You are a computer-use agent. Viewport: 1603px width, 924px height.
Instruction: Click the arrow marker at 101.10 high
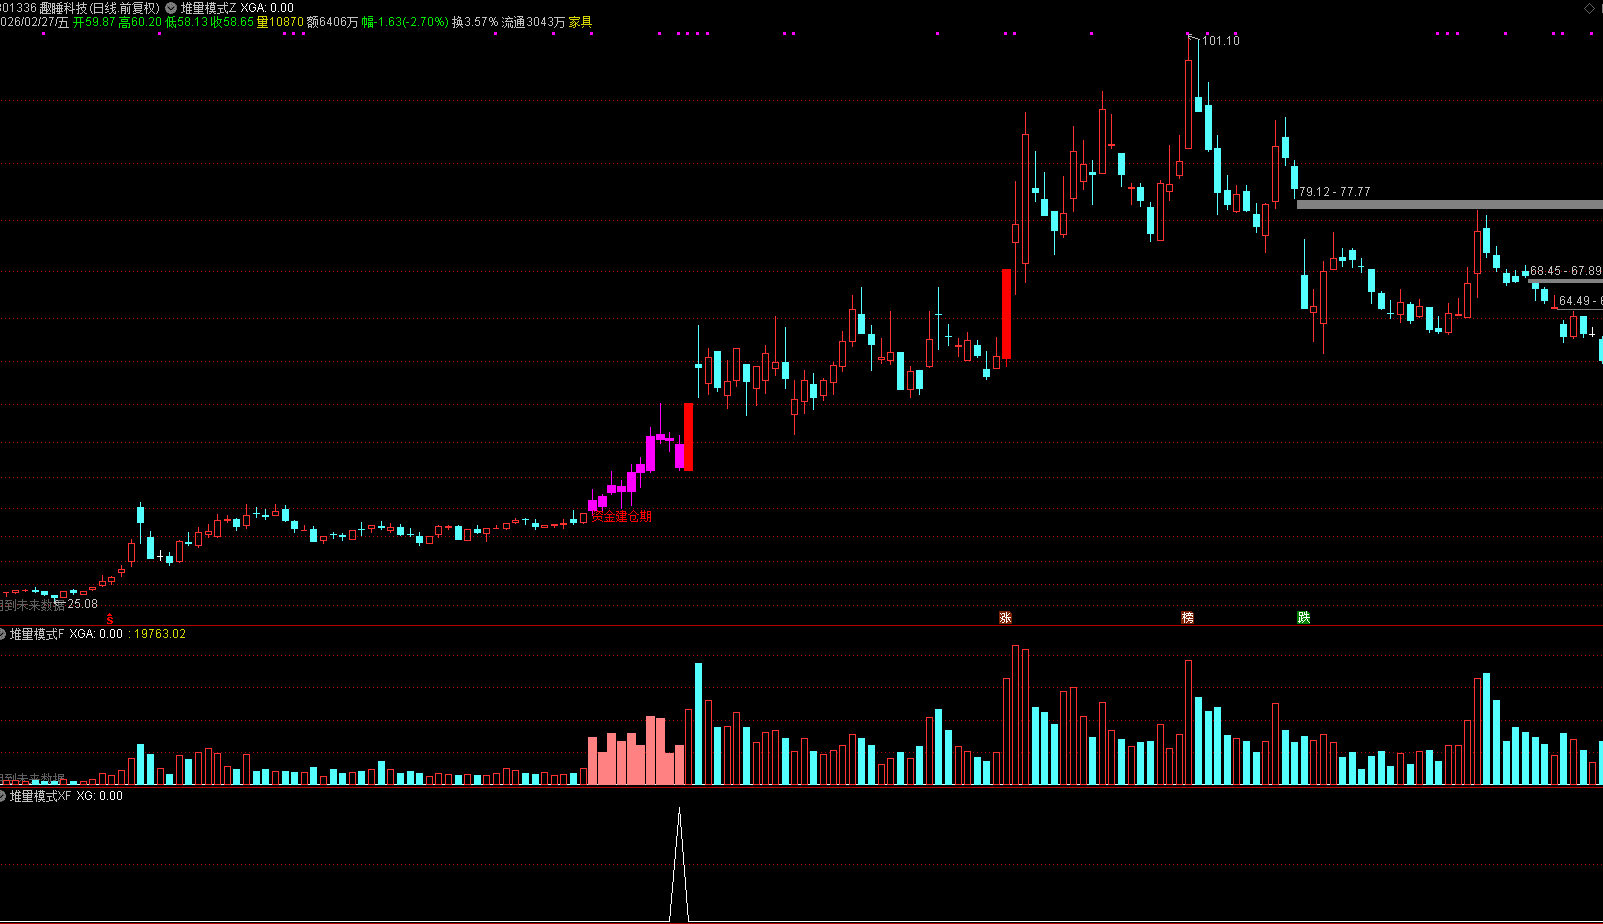1190,39
